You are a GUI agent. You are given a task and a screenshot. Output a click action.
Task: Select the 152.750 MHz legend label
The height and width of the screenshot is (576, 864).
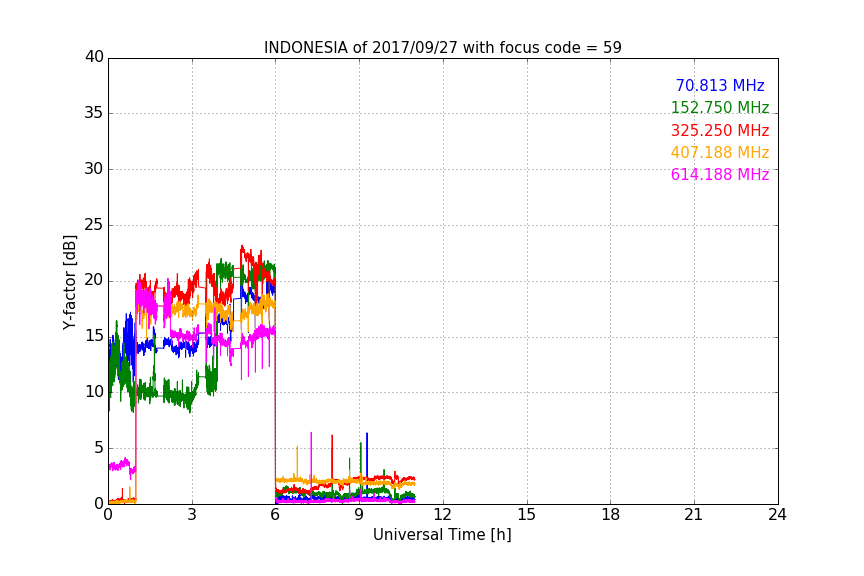coord(720,108)
